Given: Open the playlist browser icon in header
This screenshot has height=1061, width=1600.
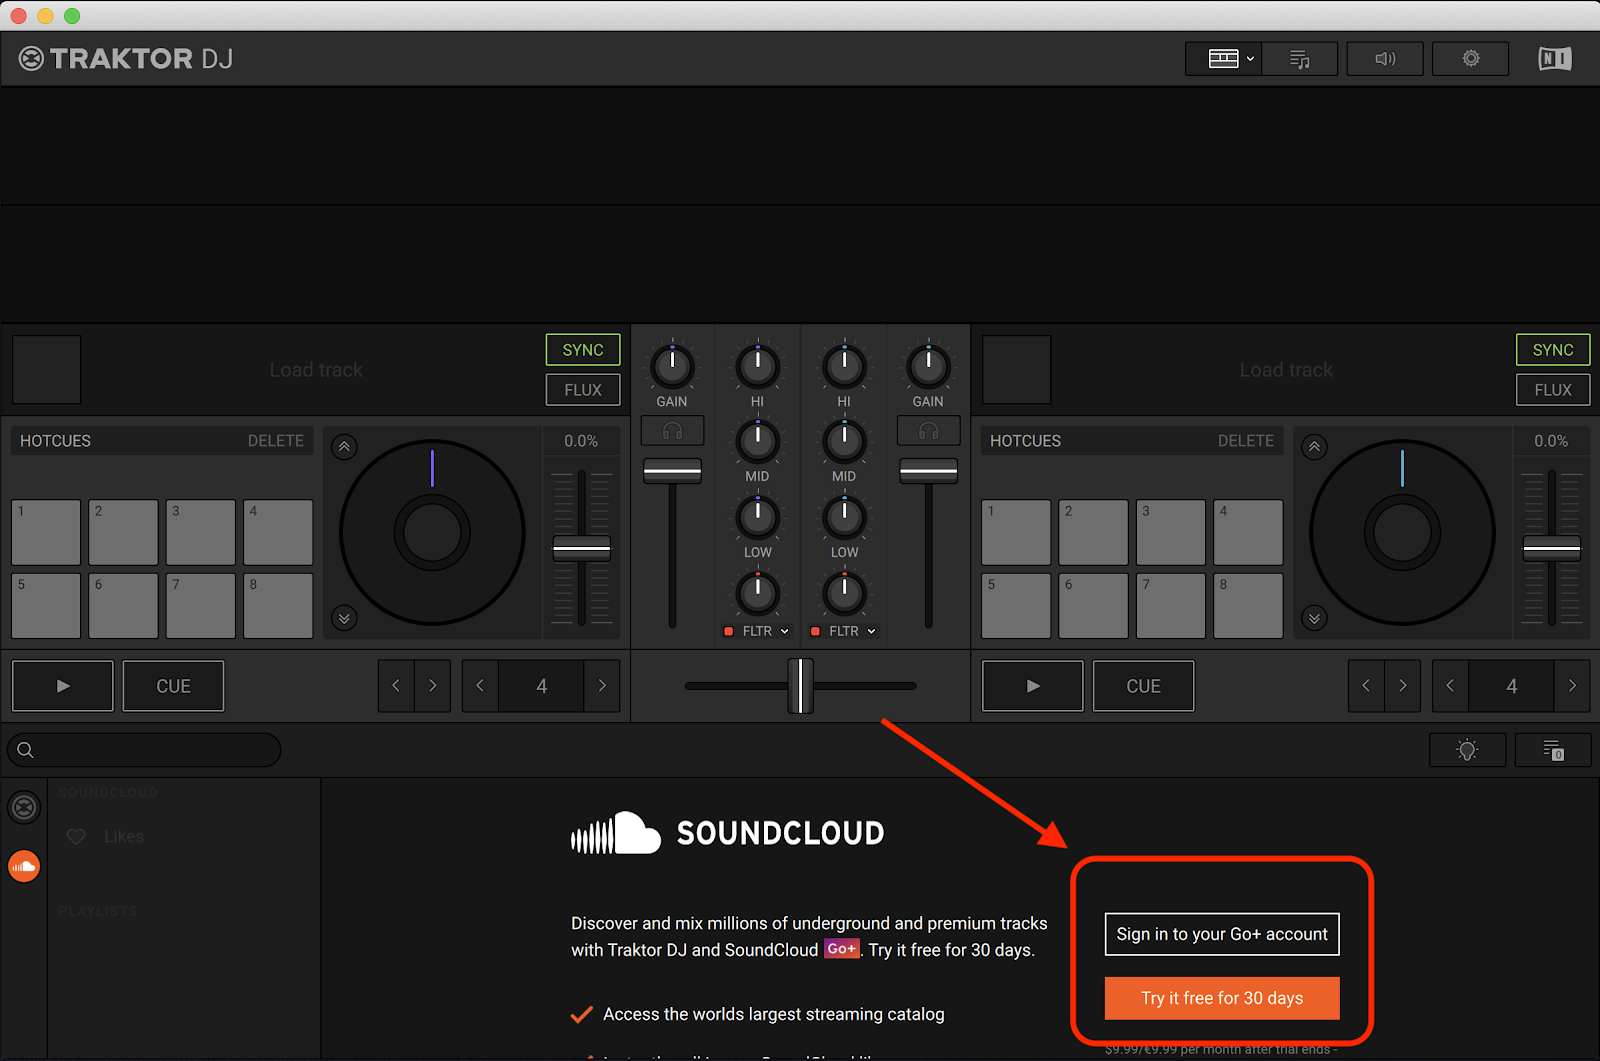Looking at the screenshot, I should 1299,59.
